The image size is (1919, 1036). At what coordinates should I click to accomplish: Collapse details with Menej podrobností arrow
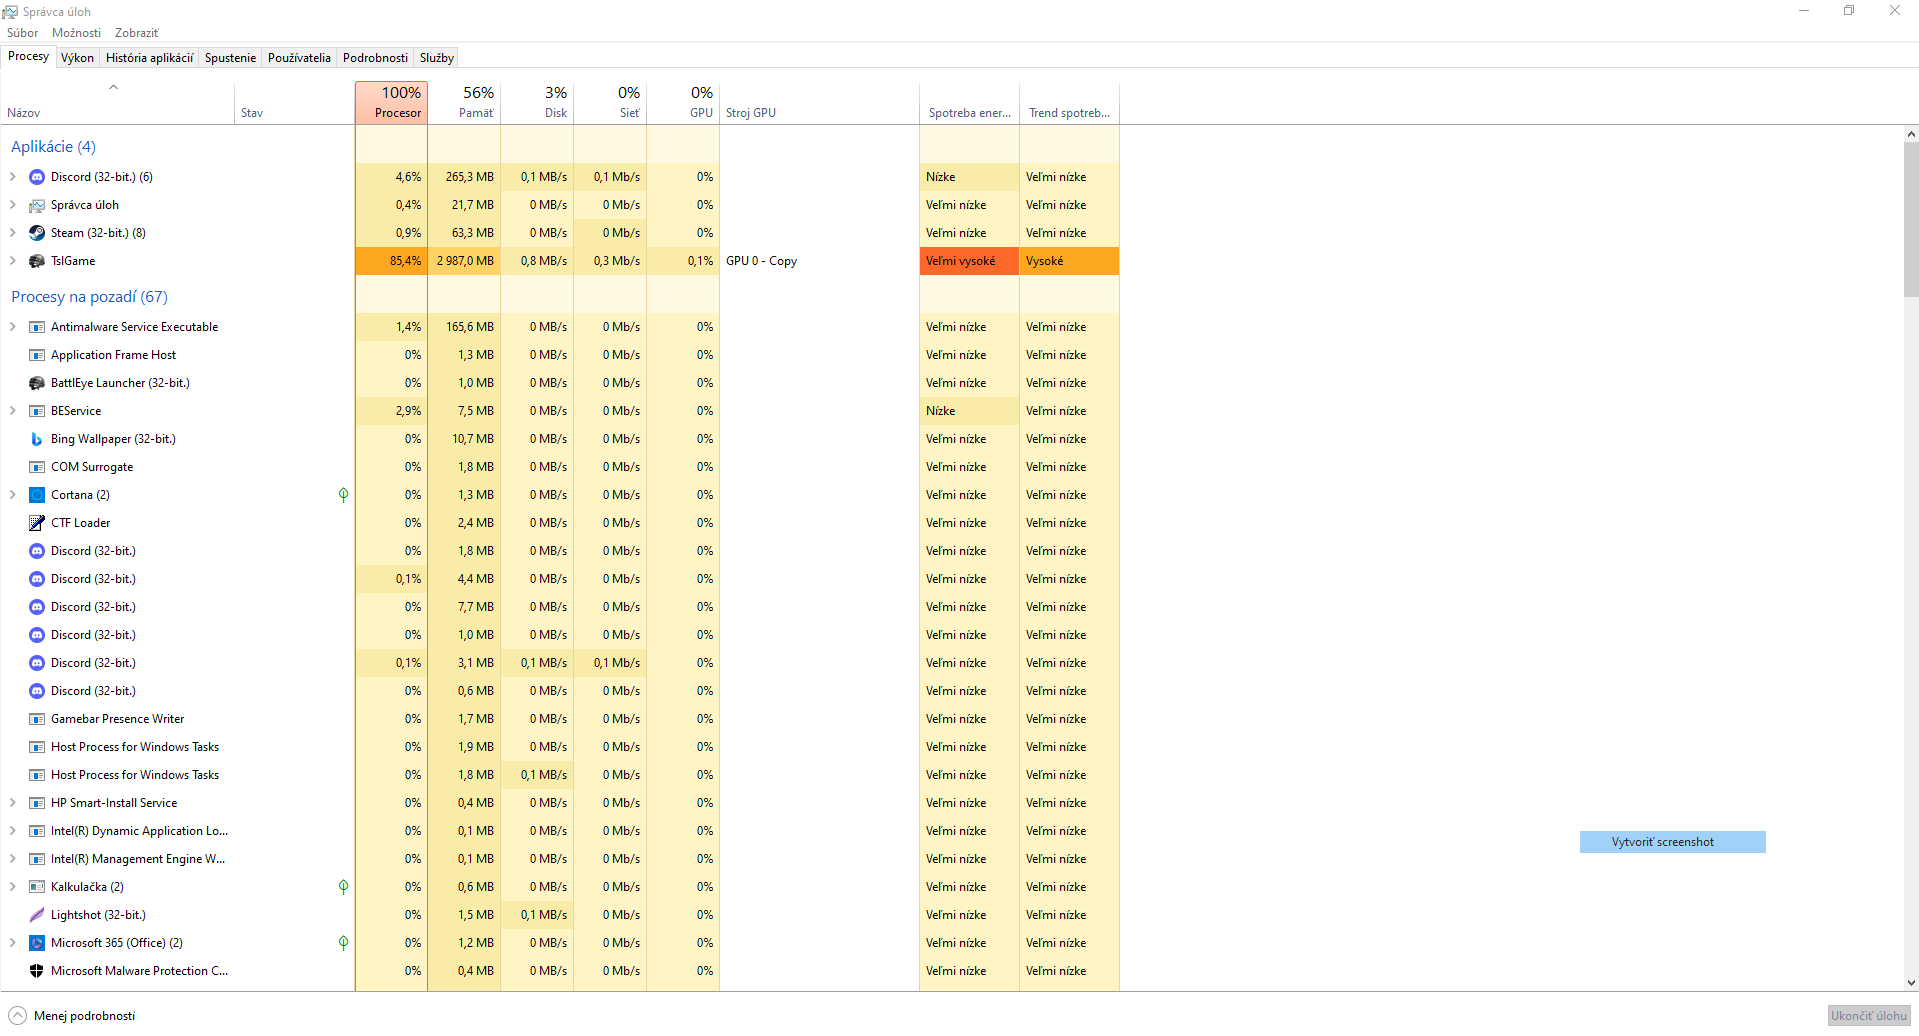click(x=17, y=1015)
